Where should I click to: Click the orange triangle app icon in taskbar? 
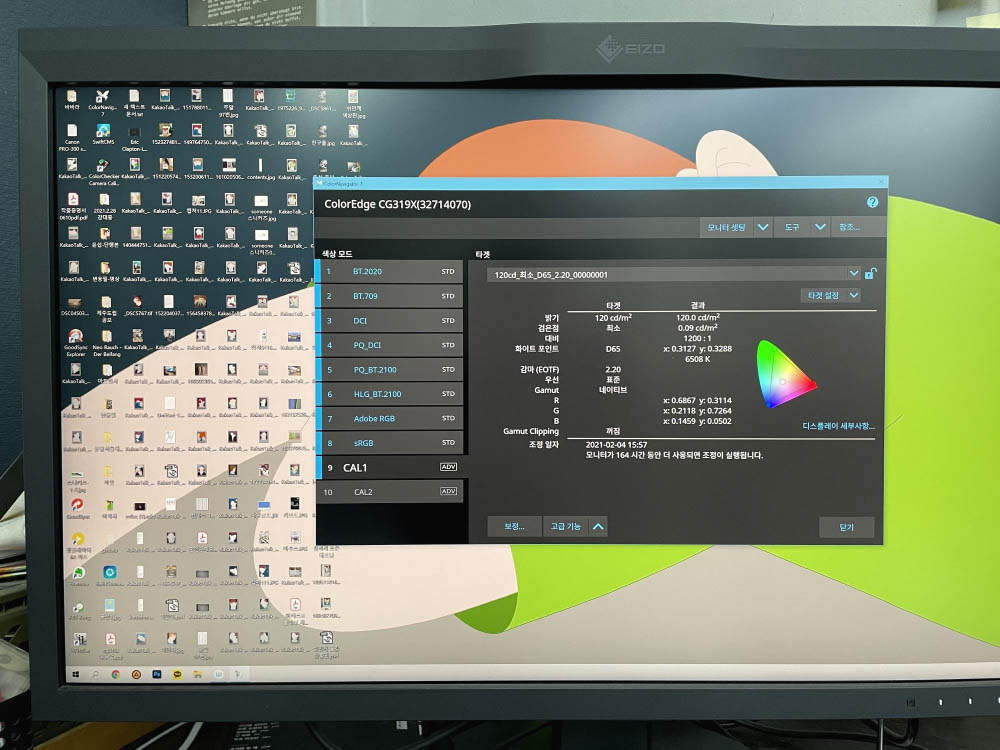point(136,674)
